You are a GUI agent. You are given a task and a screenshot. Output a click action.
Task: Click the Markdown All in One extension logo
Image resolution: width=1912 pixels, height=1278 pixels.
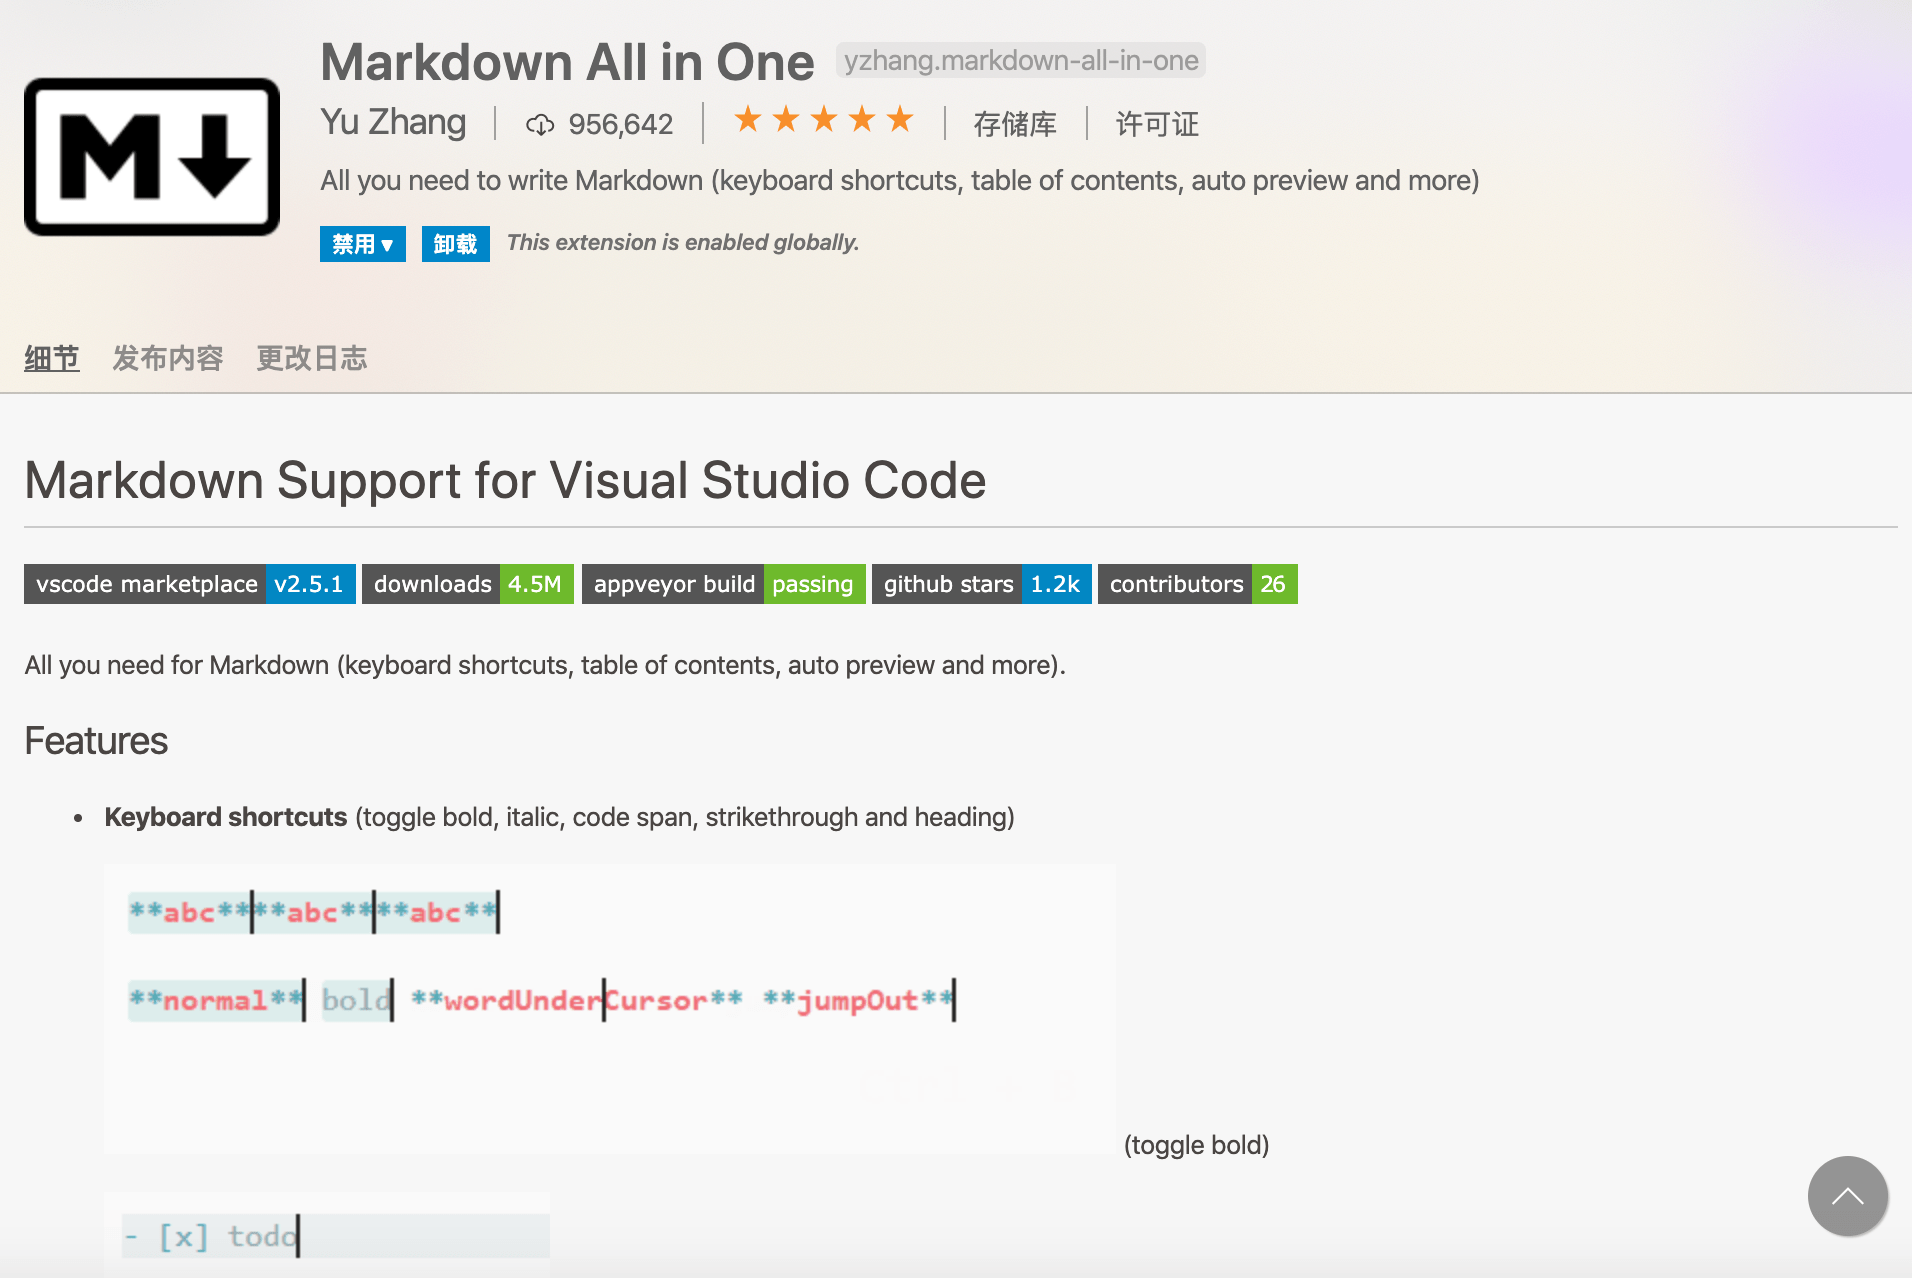point(152,157)
